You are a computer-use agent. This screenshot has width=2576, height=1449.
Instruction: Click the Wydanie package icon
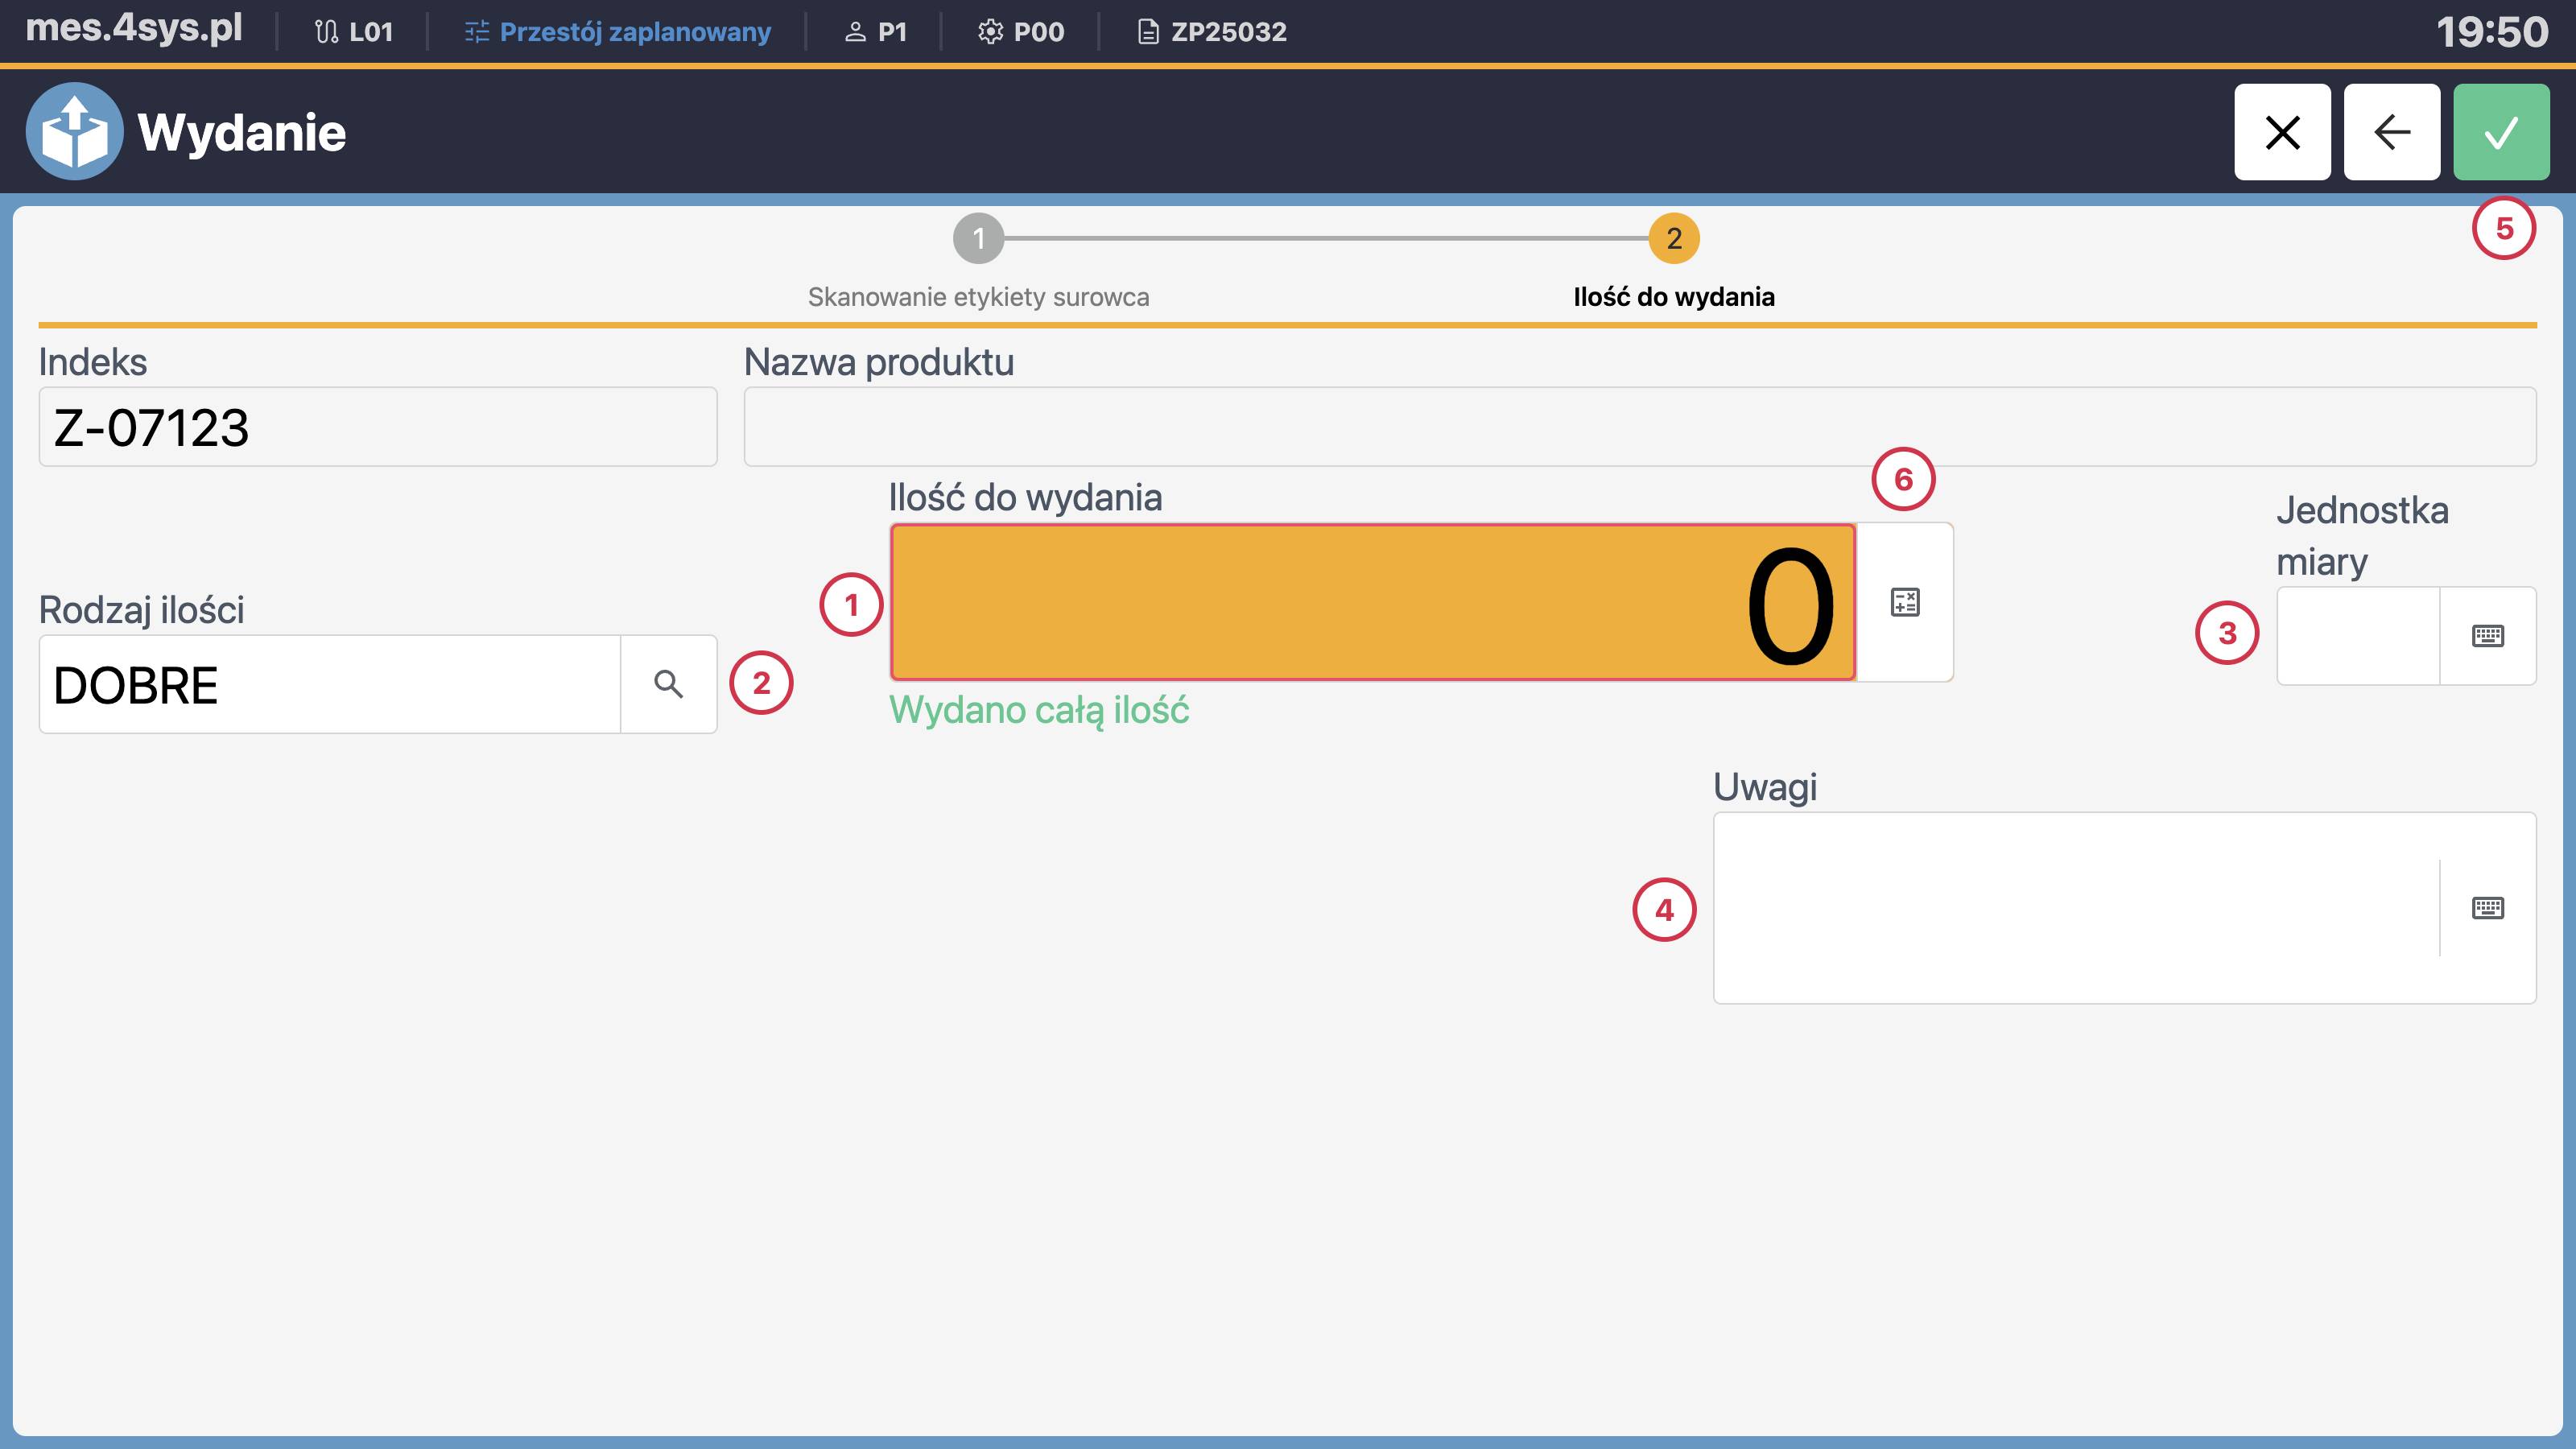tap(74, 131)
